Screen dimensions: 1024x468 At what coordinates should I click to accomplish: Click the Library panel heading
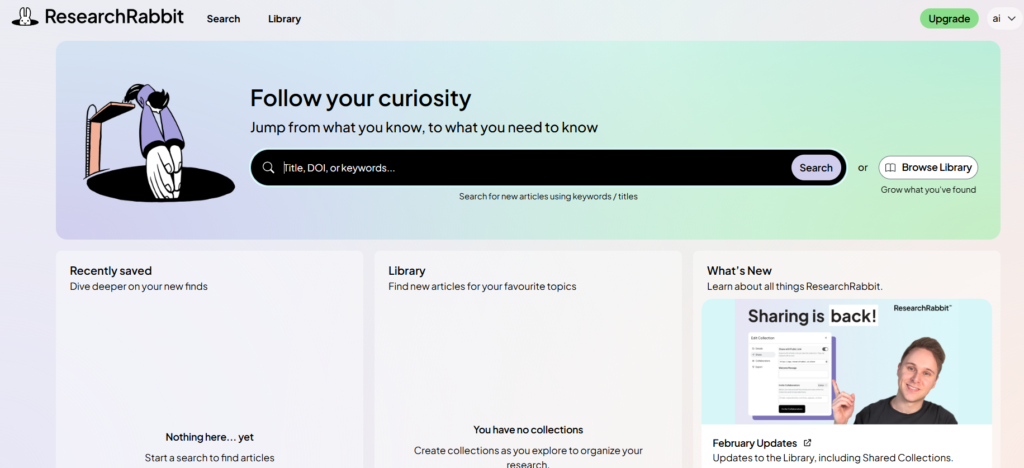coord(407,270)
